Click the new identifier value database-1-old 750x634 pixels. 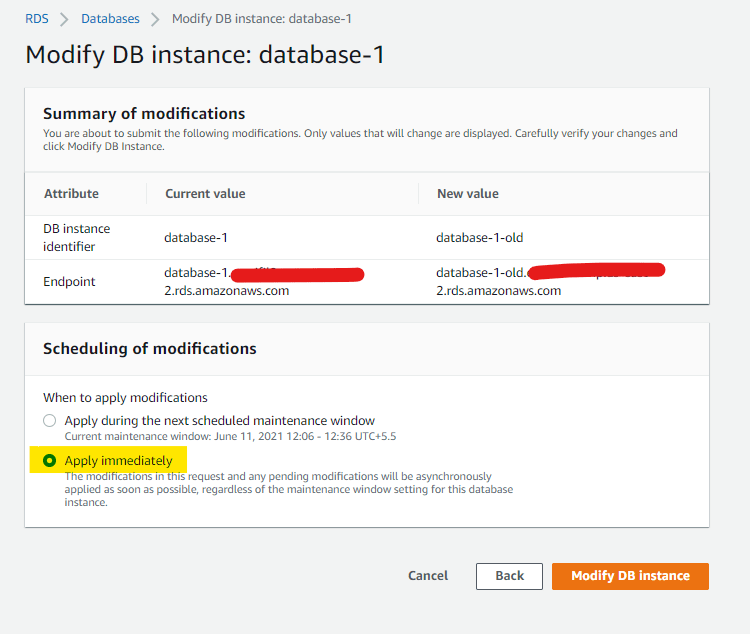pyautogui.click(x=479, y=238)
